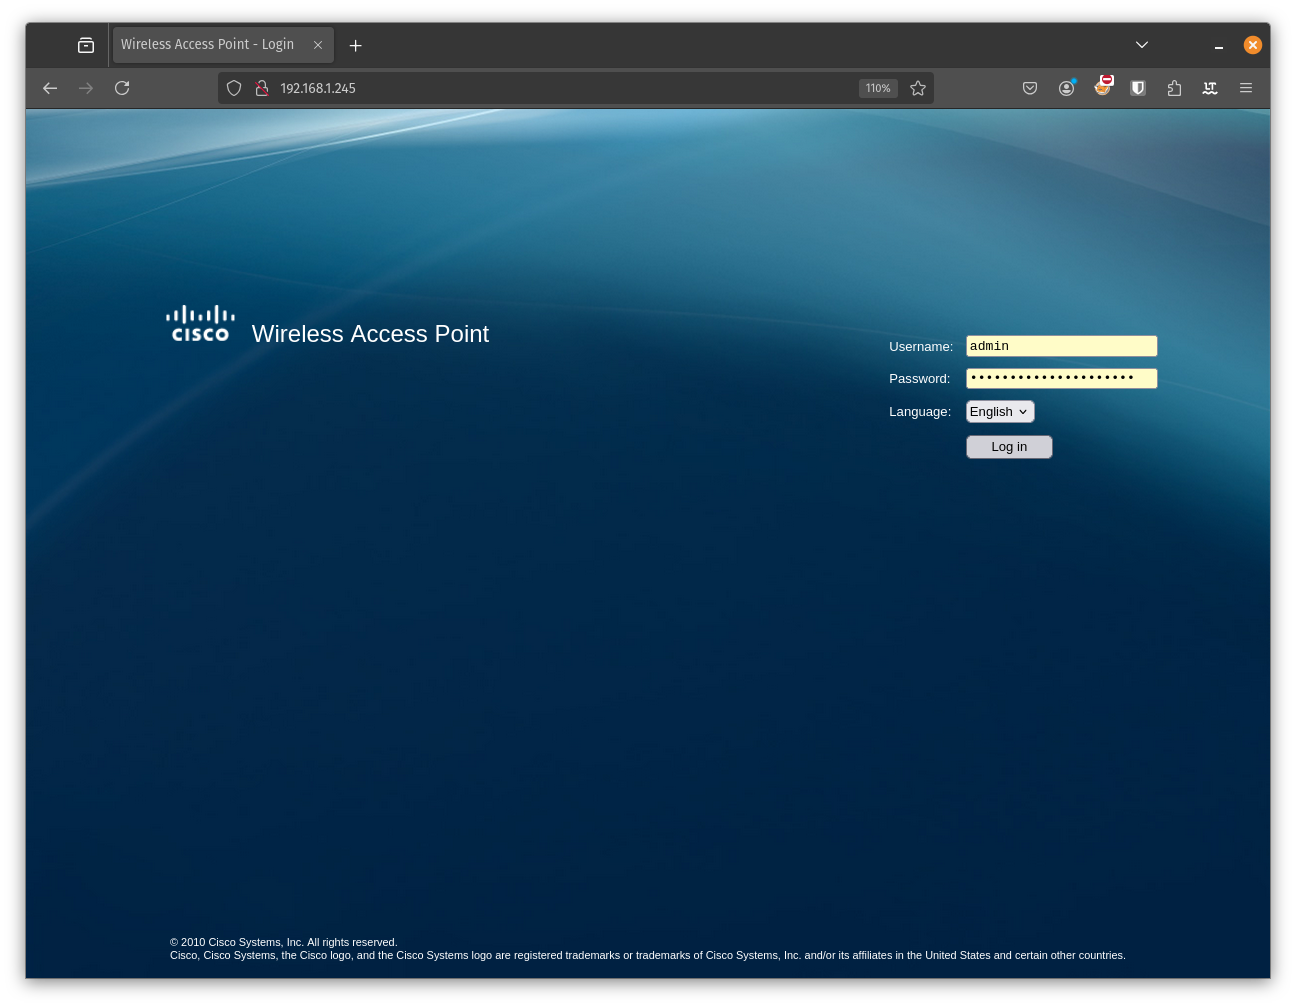
Task: Open the orange extension with red badge
Action: tap(1102, 88)
